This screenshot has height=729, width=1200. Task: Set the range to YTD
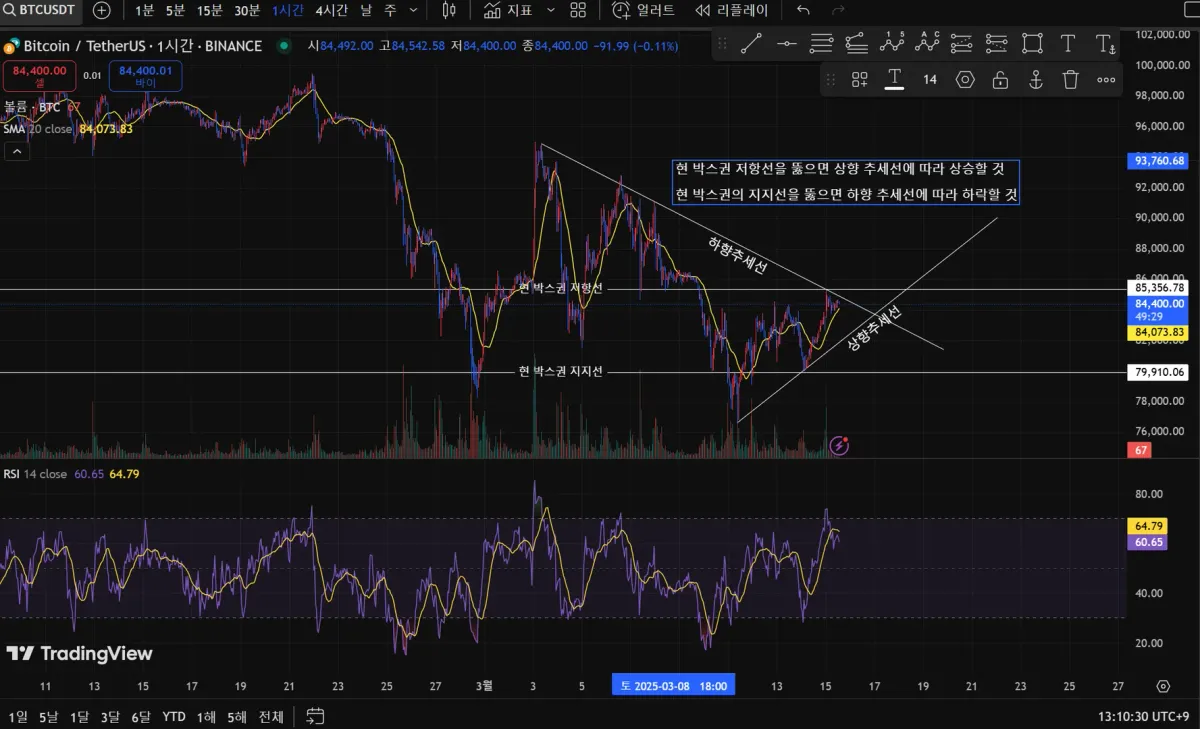coord(174,716)
